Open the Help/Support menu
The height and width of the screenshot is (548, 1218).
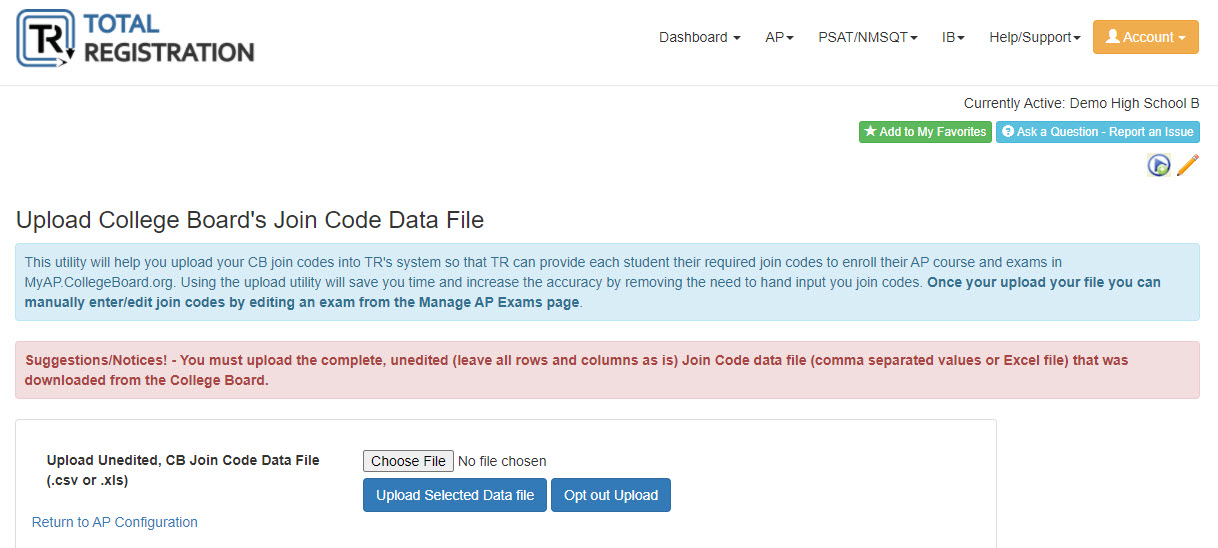1035,37
